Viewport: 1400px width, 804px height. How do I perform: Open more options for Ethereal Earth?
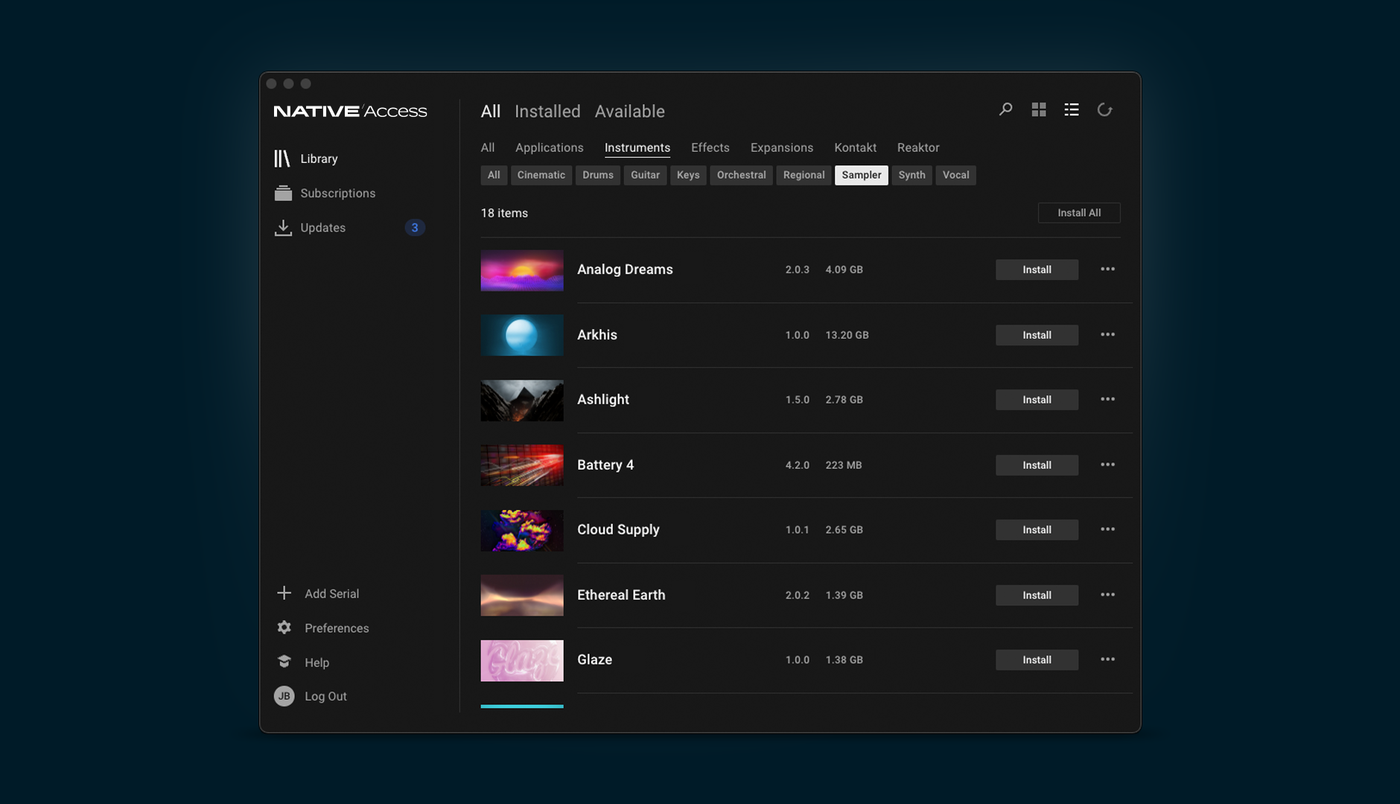[x=1107, y=594]
